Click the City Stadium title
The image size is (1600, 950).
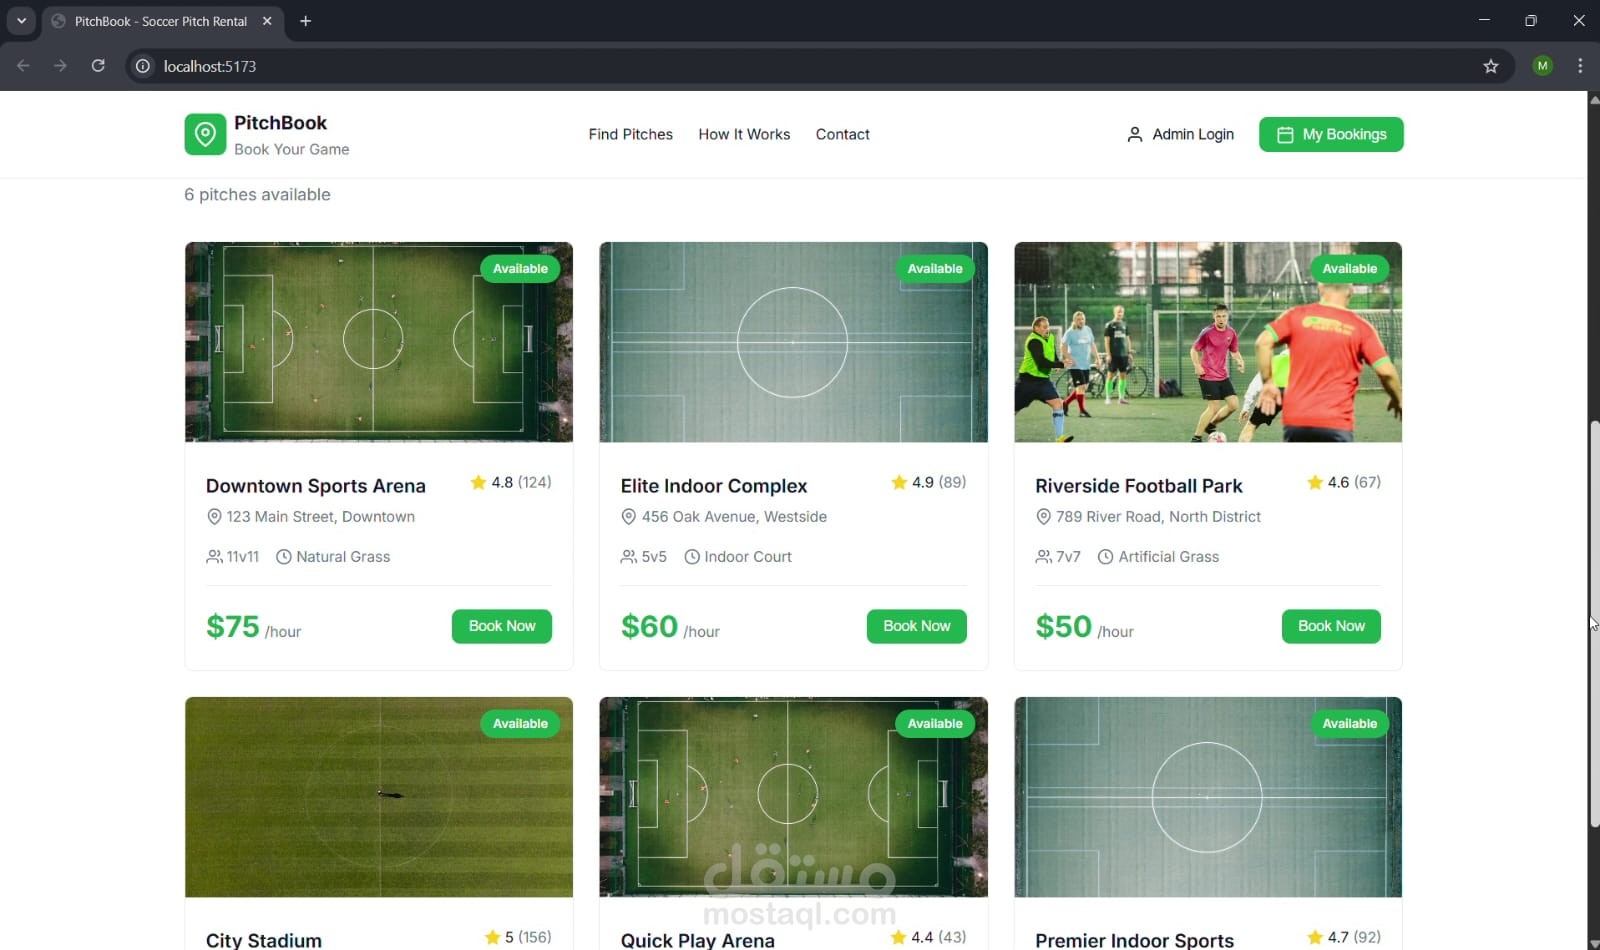click(x=264, y=940)
